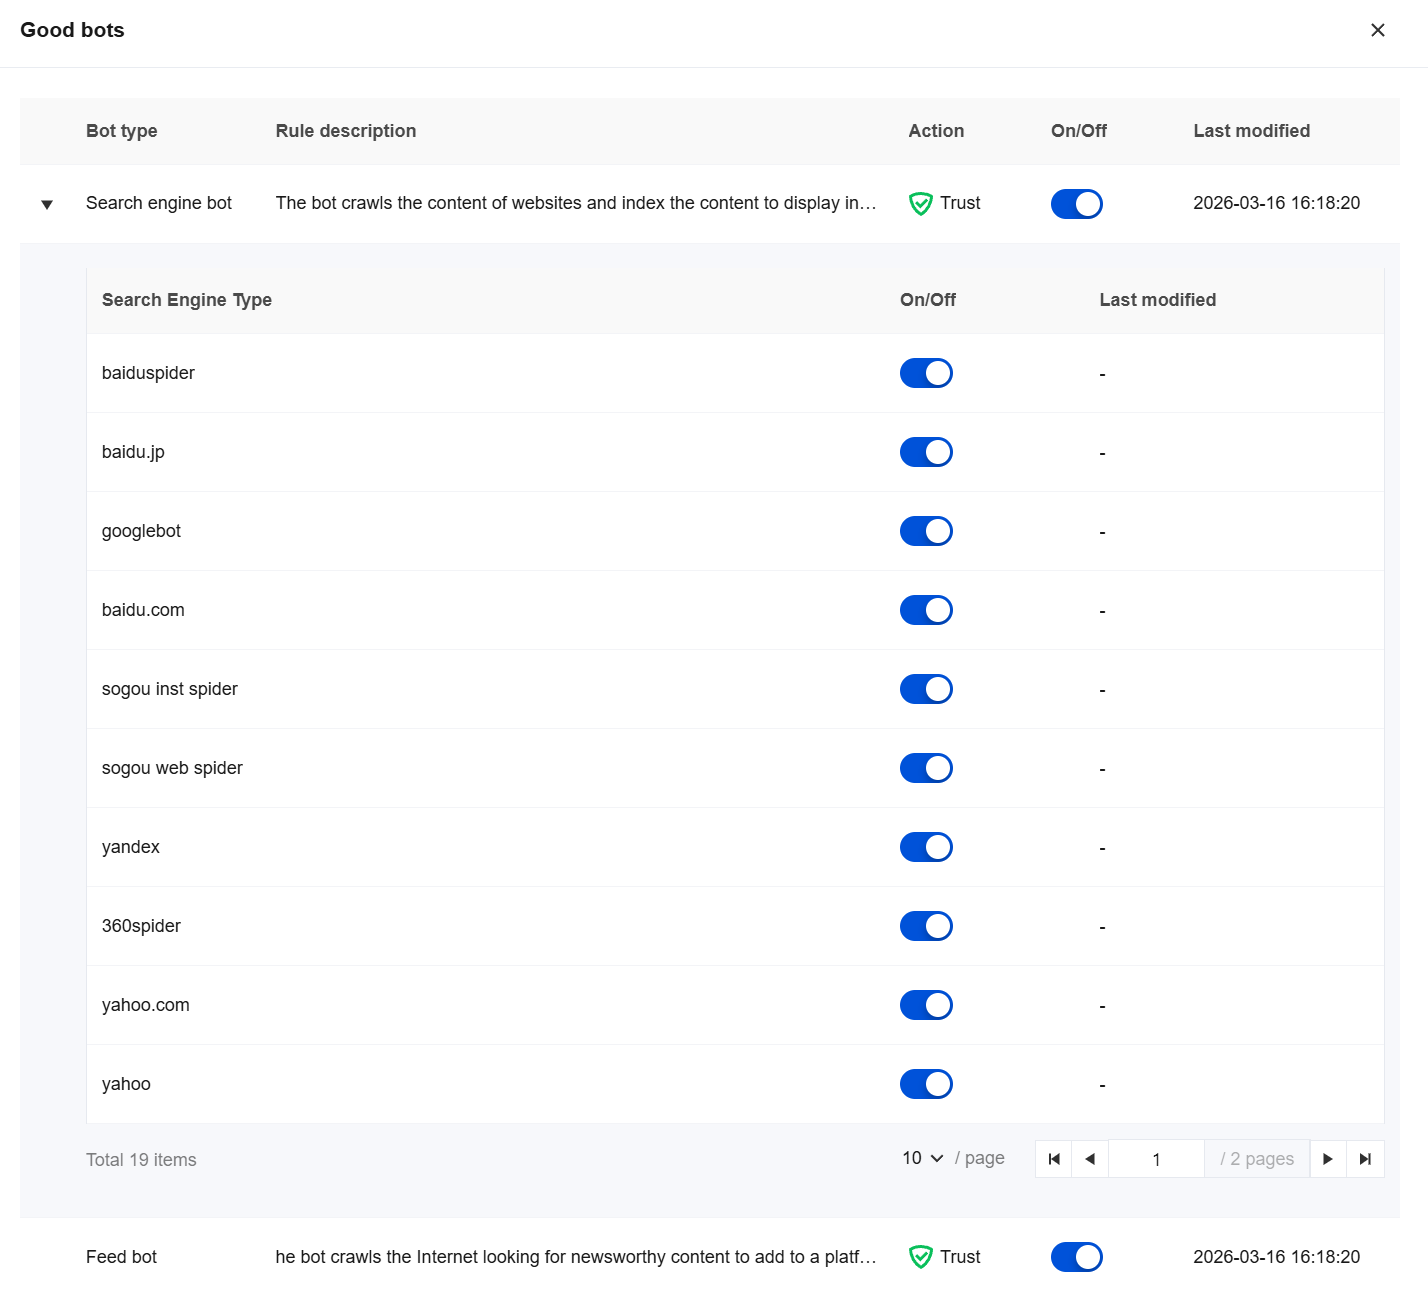Click the Feed bot modified timestamp
Screen dimensions: 1428x1296
pyautogui.click(x=1277, y=1257)
